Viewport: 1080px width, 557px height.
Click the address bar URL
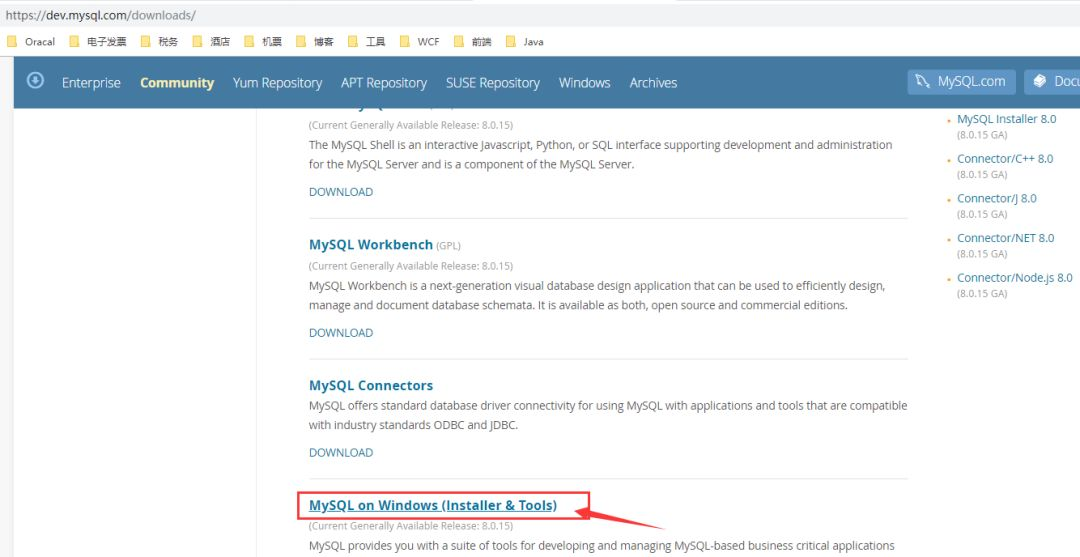(101, 15)
